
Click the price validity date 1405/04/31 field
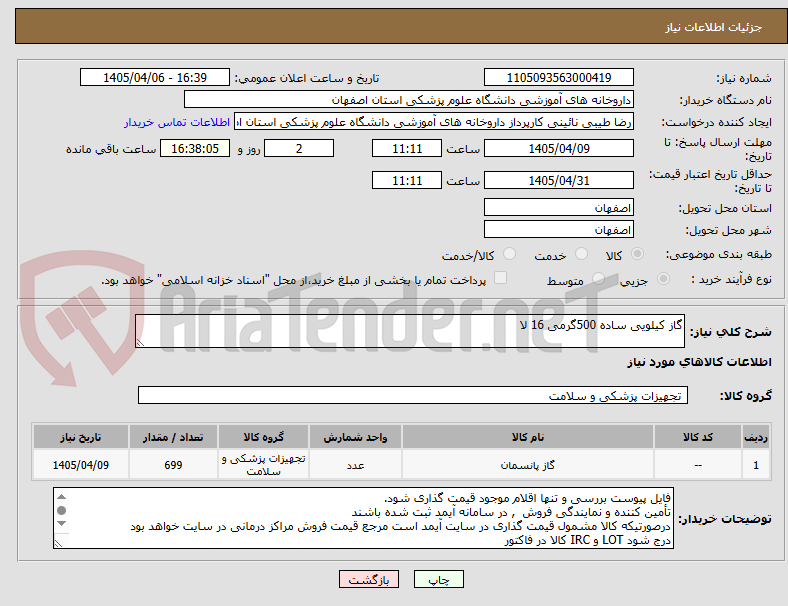[559, 180]
